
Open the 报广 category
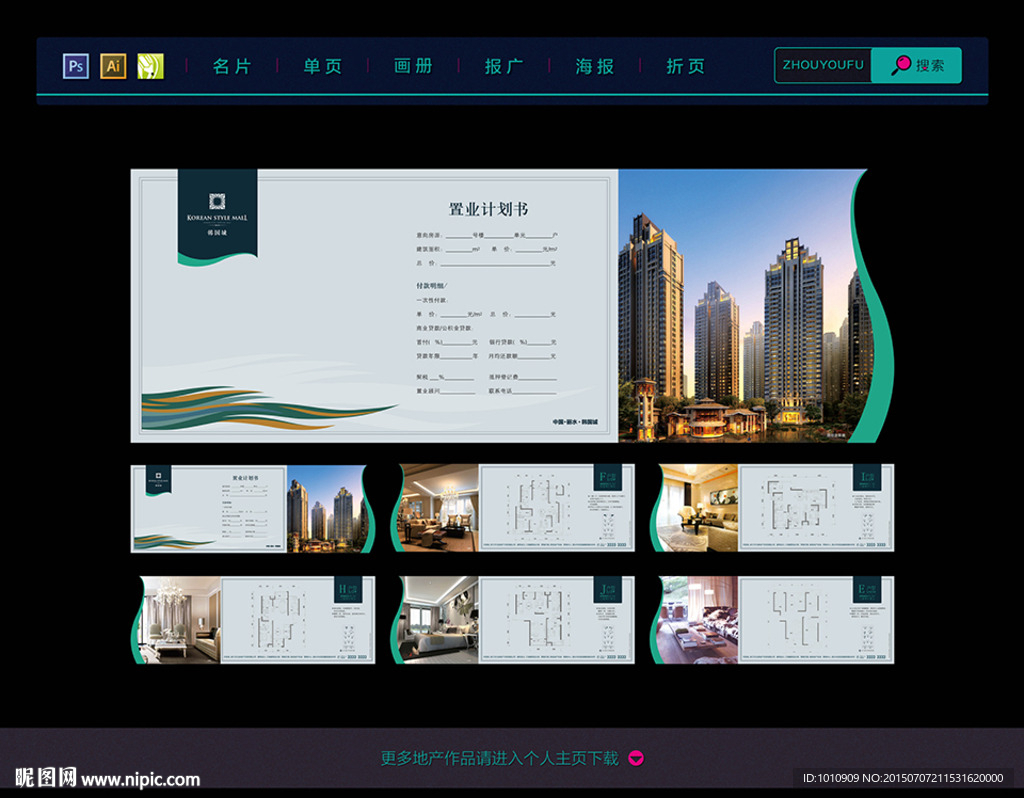[504, 65]
